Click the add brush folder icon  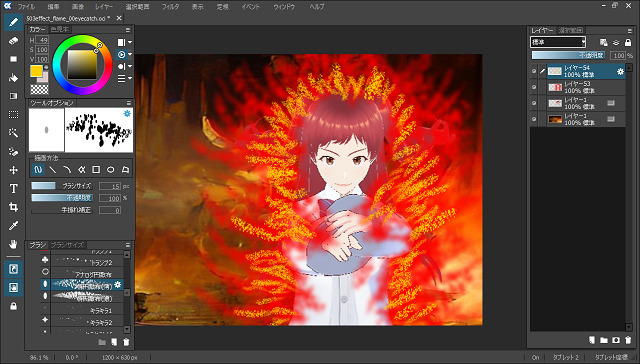(102, 342)
